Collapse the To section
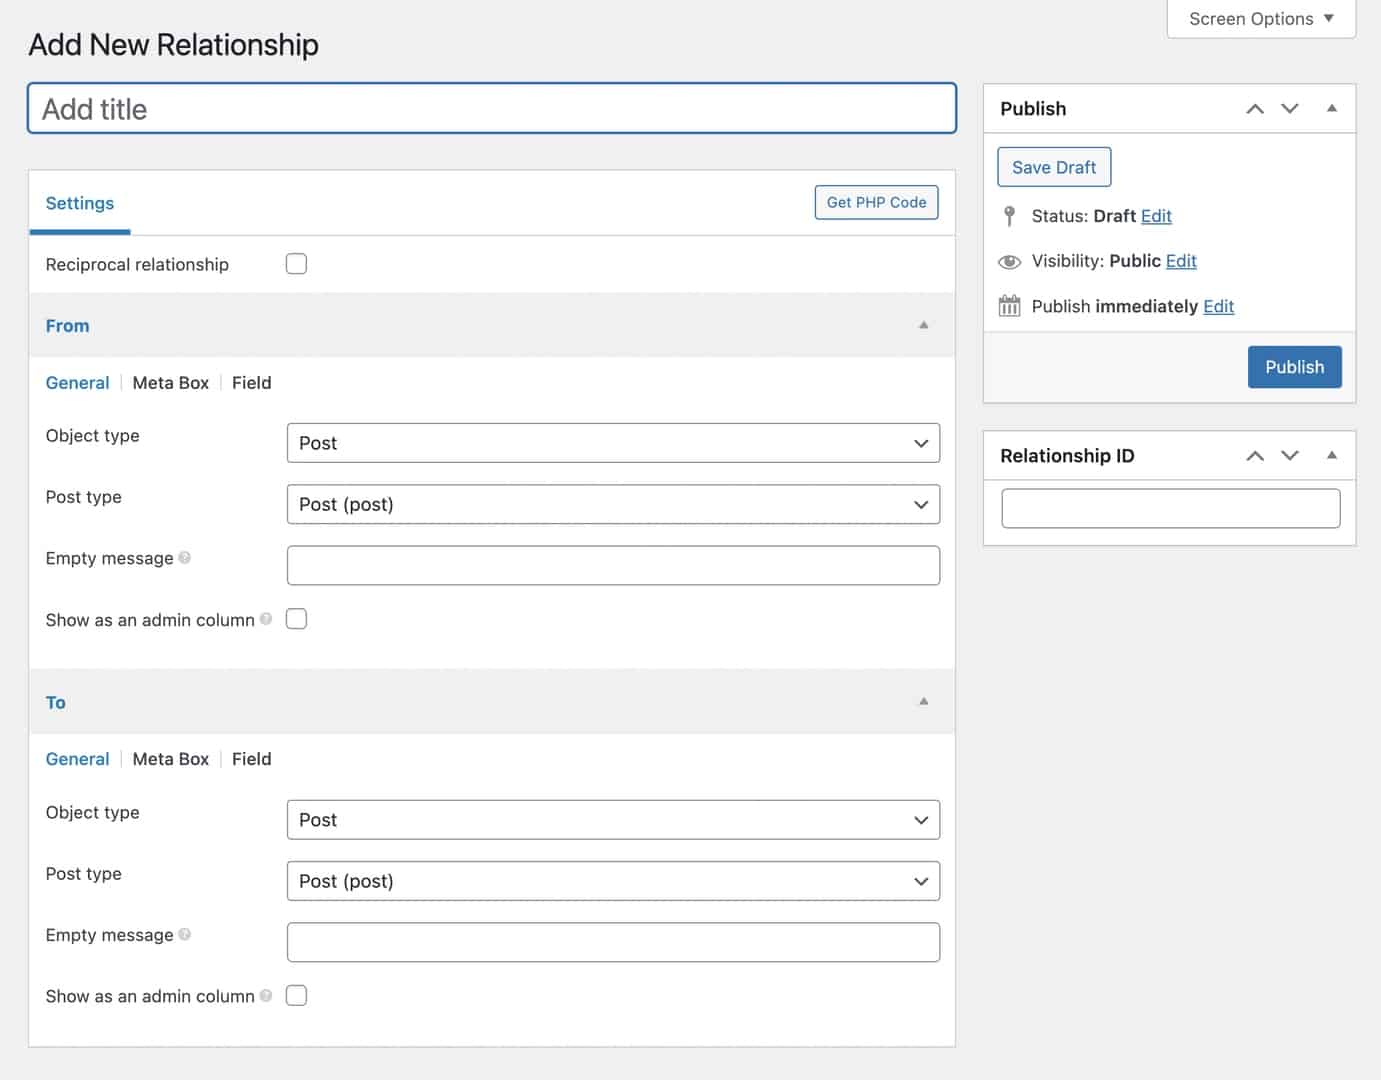Screen dimensions: 1381x1080 click(924, 702)
